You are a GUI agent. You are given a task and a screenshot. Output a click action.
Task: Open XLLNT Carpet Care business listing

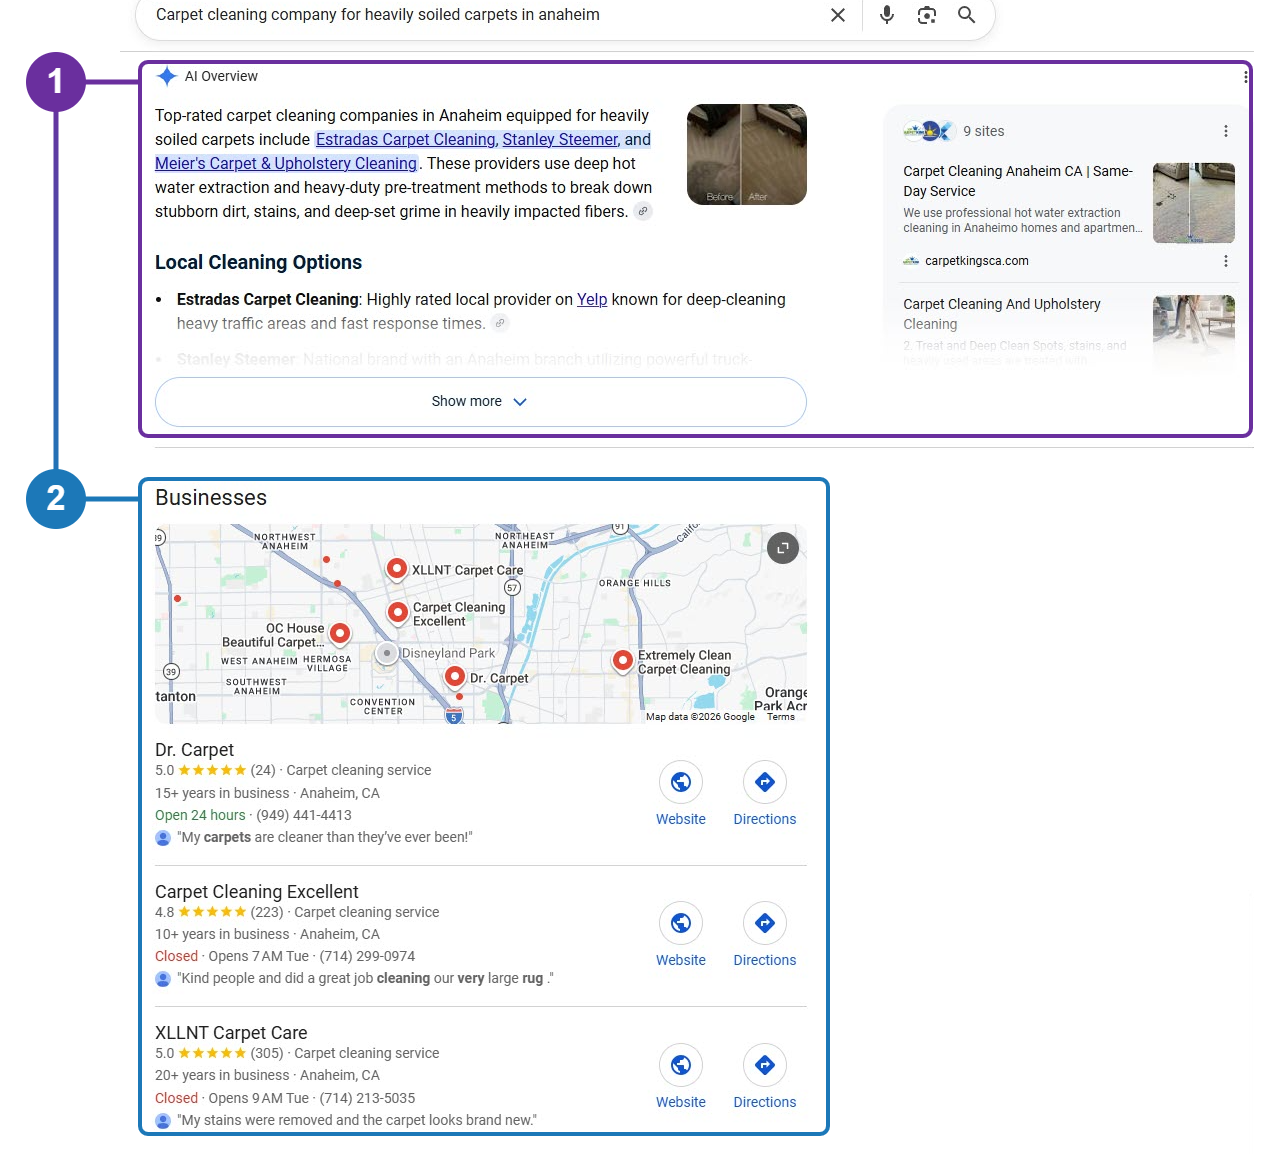(231, 1033)
